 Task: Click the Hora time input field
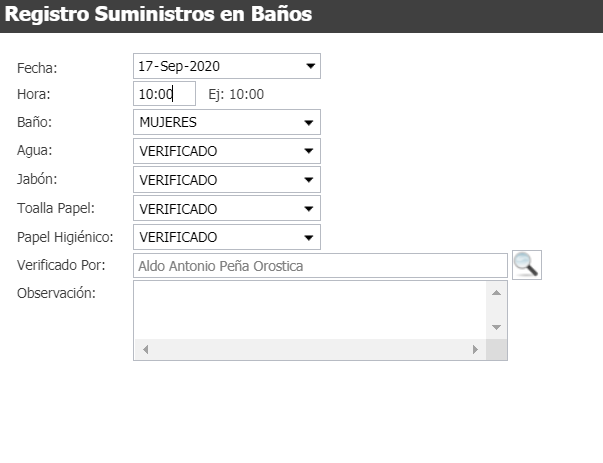164,93
